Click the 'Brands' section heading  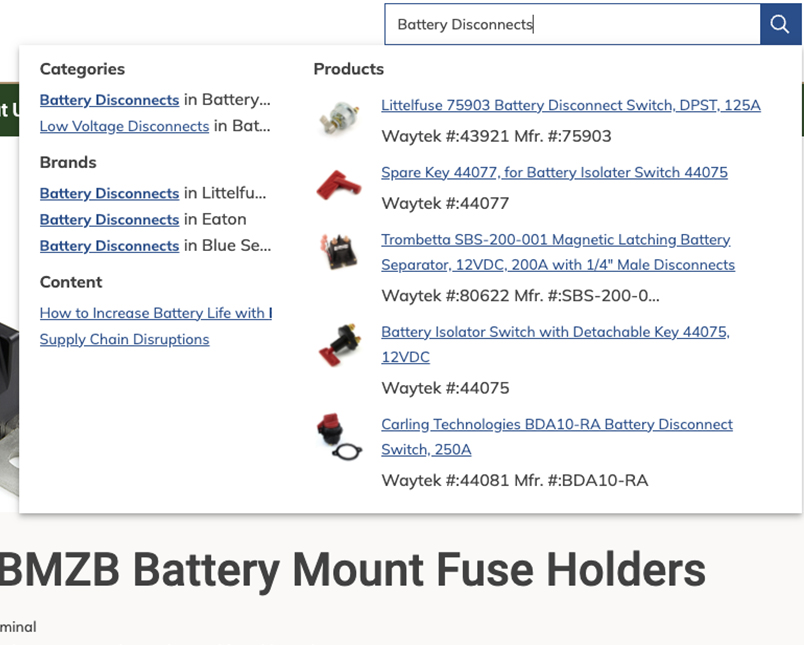[68, 162]
